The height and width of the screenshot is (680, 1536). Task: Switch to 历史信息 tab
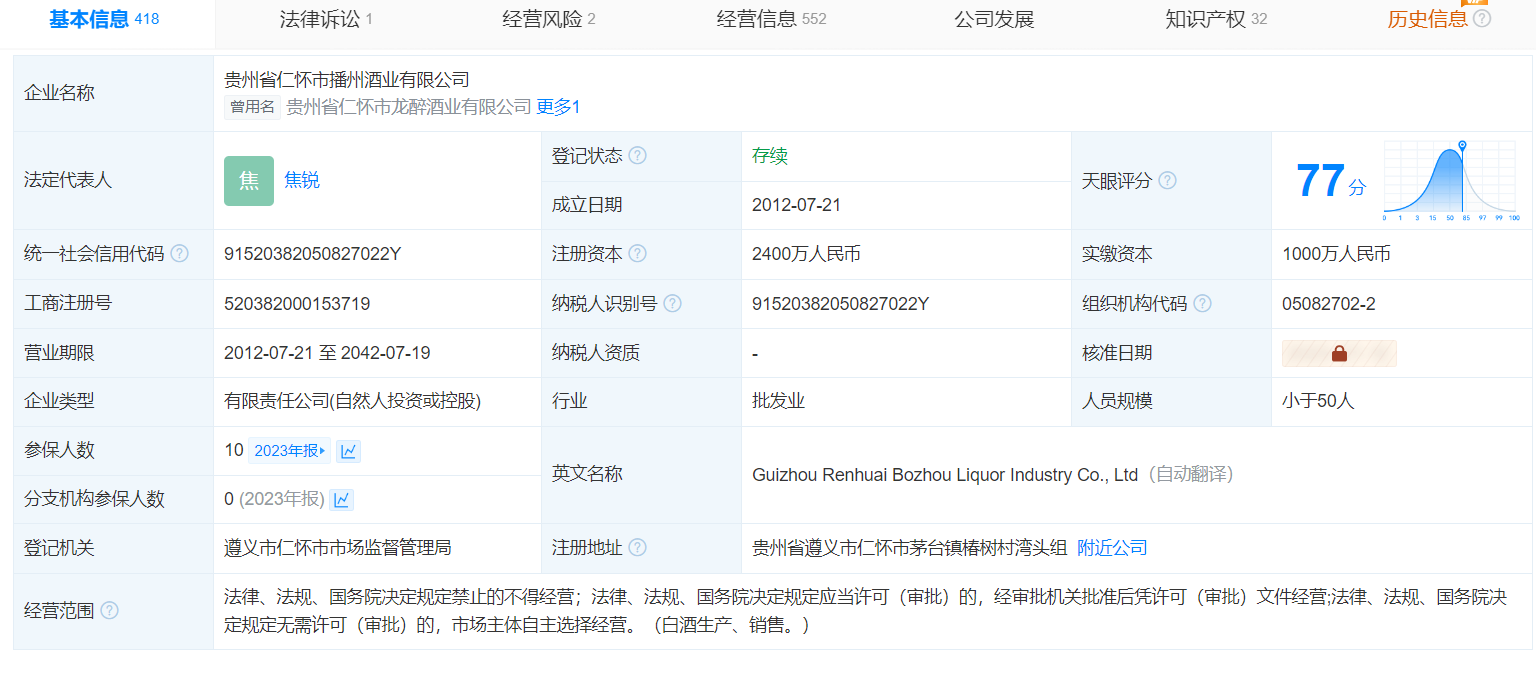(x=1428, y=19)
